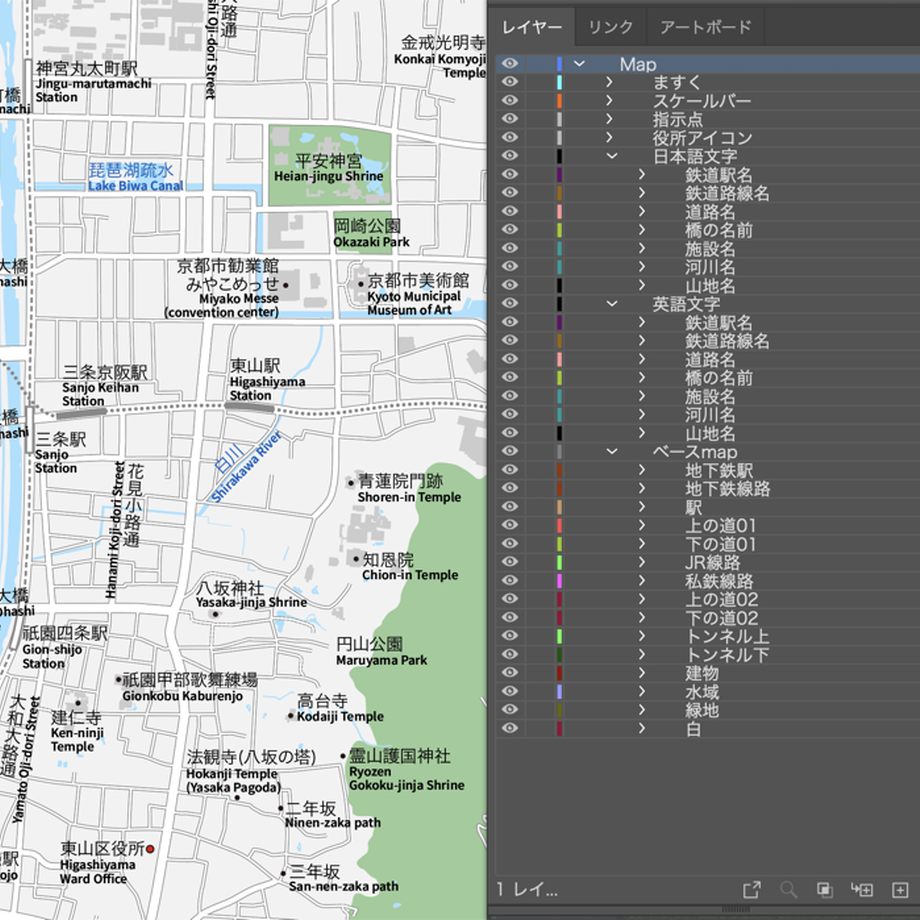Click the 'Chion-in Temple' map label
This screenshot has width=920, height=920.
coord(410,574)
